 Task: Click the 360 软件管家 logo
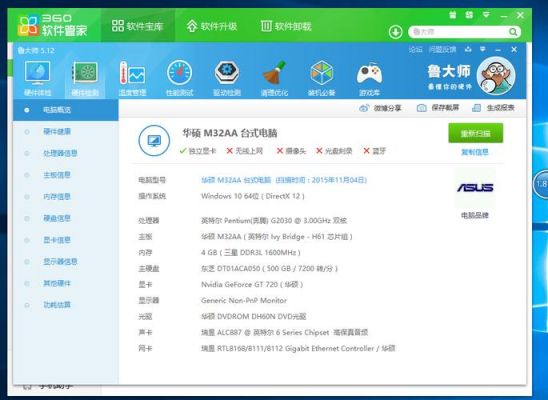[x=52, y=26]
